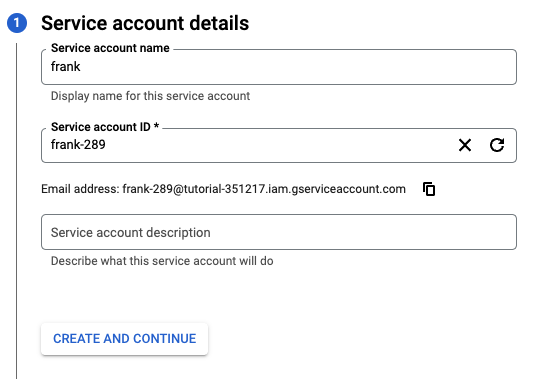
Task: Click the Service account details heading
Action: click(145, 23)
